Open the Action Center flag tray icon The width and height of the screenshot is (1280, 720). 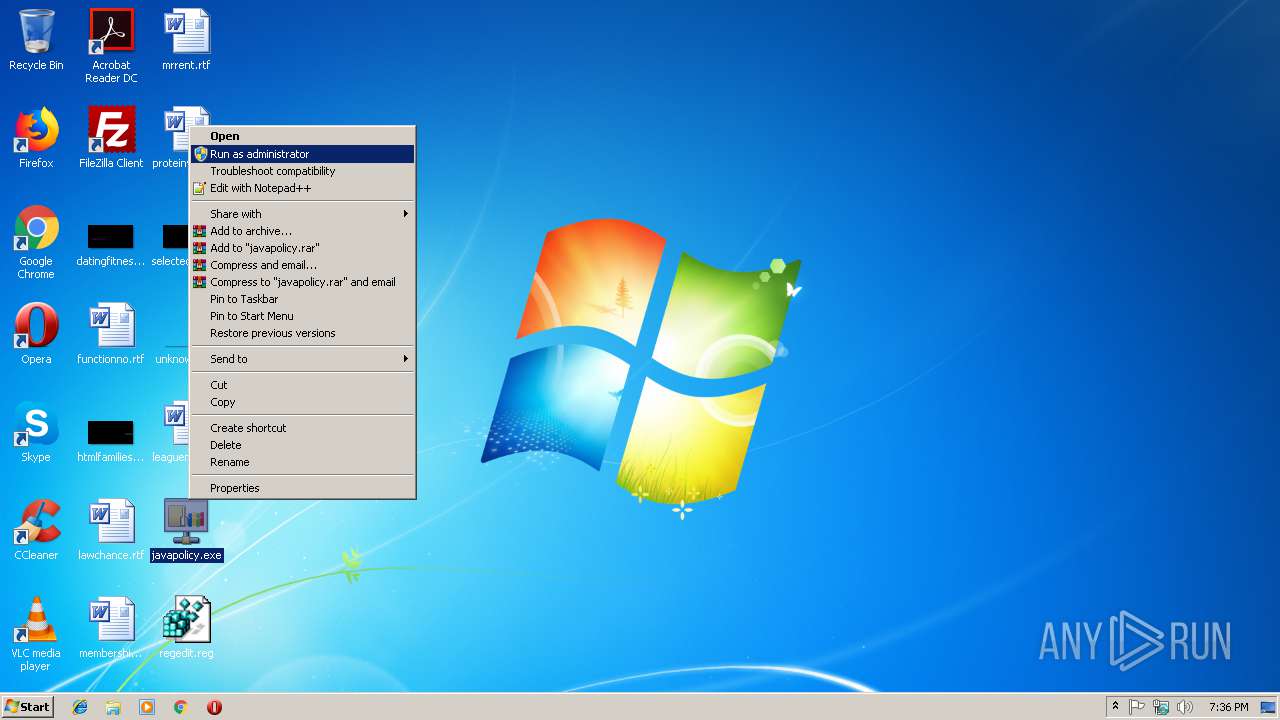tap(1137, 707)
